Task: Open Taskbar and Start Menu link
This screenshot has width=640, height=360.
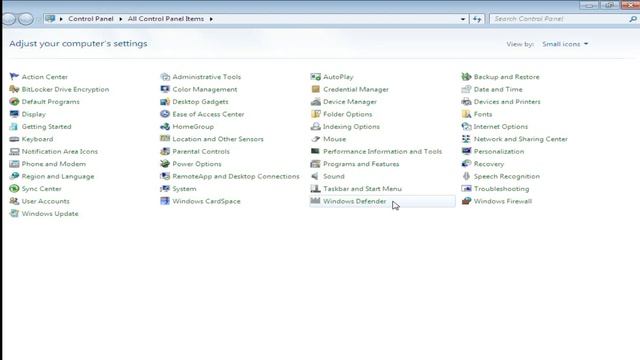Action: coord(362,189)
